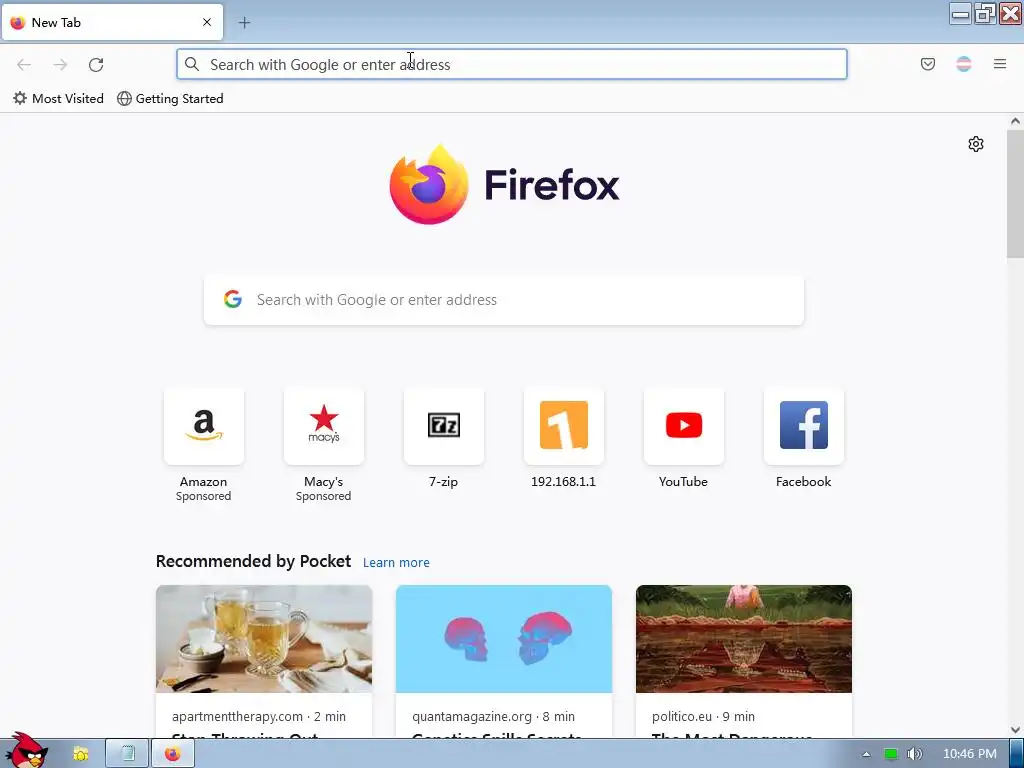The height and width of the screenshot is (768, 1024).
Task: Show hidden tray icons arrow
Action: [867, 754]
